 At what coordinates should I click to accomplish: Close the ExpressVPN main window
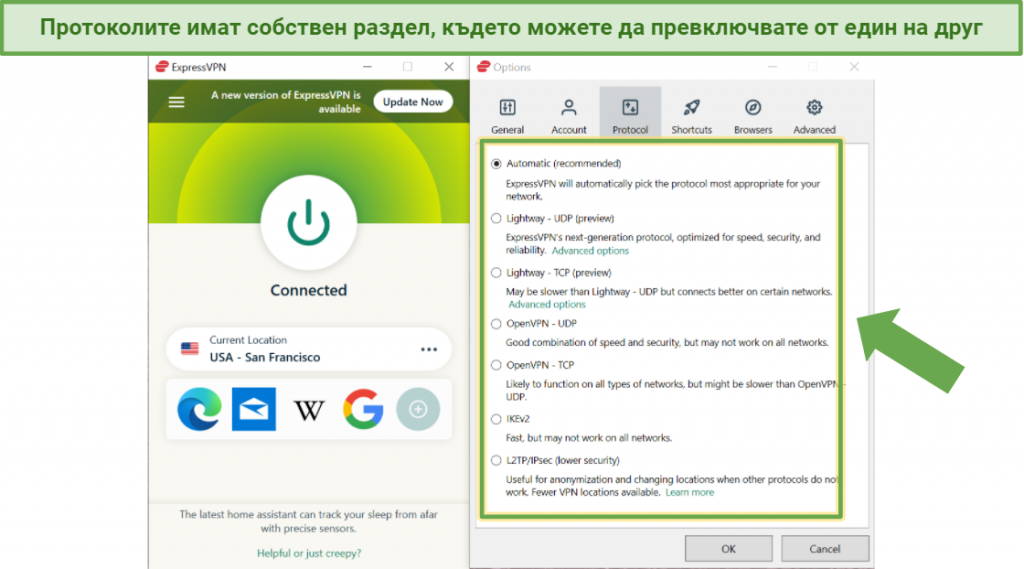pyautogui.click(x=449, y=67)
